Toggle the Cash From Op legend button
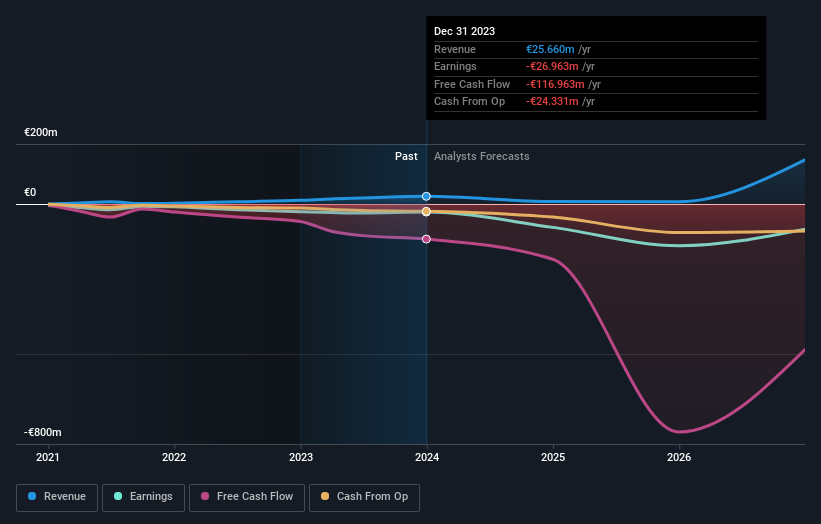Image resolution: width=821 pixels, height=524 pixels. coord(364,497)
